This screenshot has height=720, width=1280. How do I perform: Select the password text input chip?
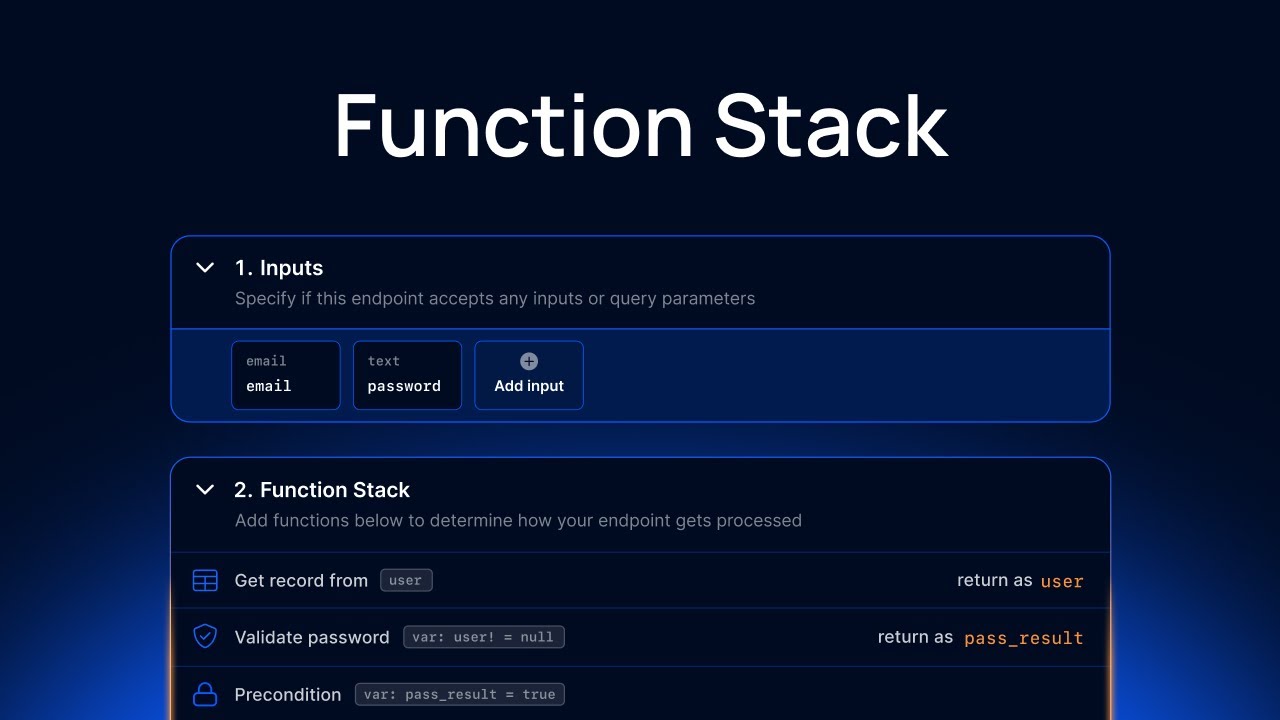(407, 375)
